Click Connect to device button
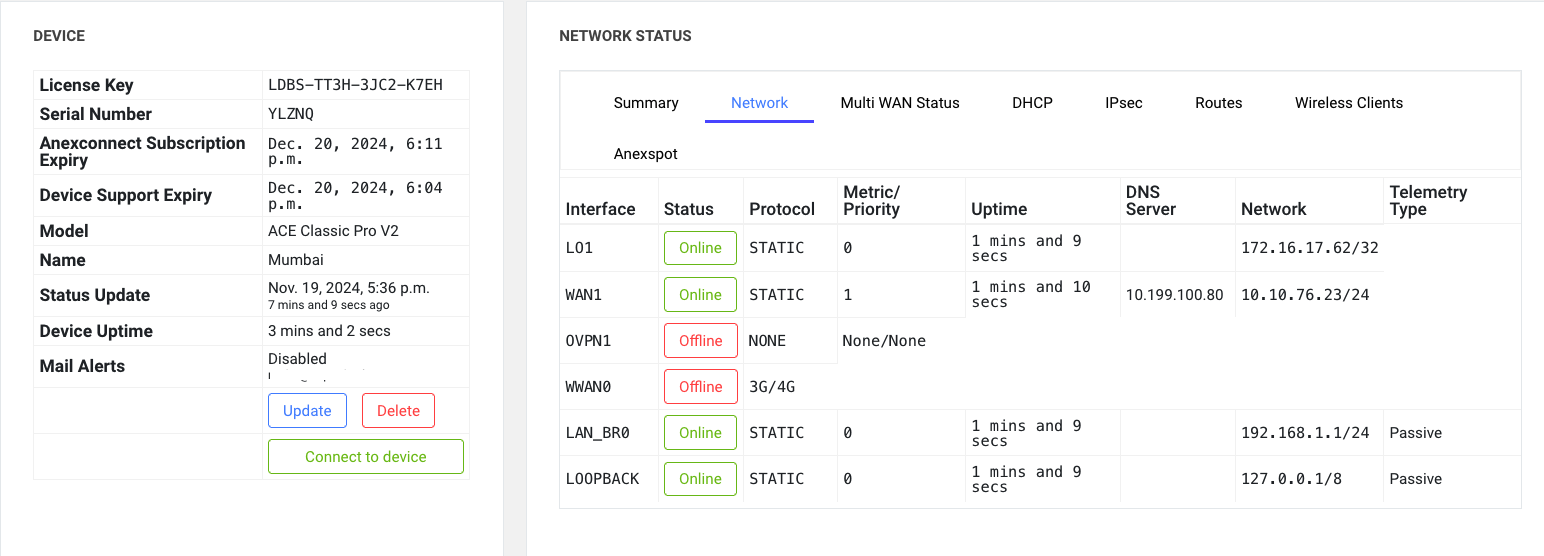 click(366, 457)
